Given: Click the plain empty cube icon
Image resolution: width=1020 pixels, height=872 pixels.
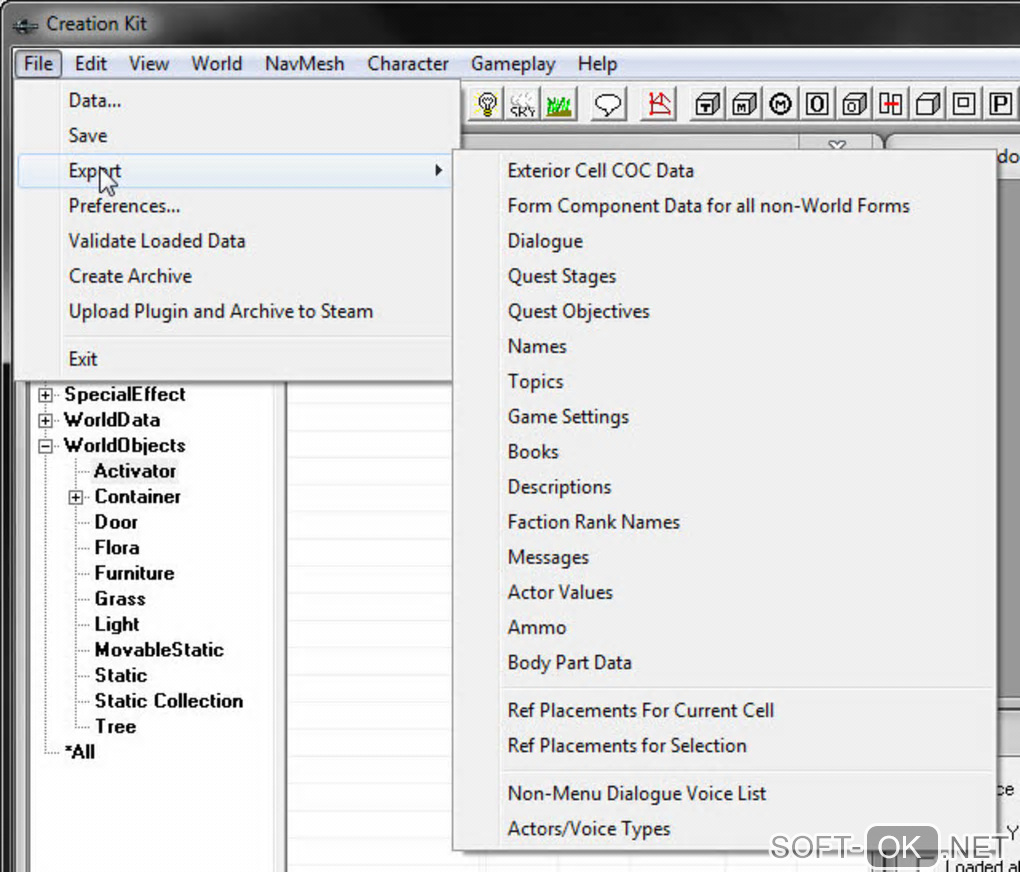Looking at the screenshot, I should click(x=928, y=104).
